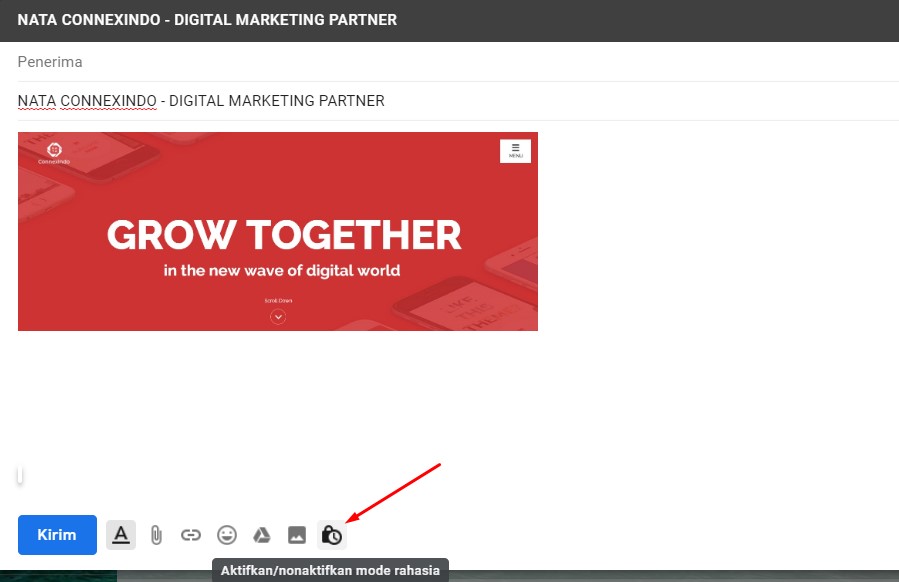Viewport: 899px width, 582px height.
Task: Click the compose window title bar
Action: 450,20
